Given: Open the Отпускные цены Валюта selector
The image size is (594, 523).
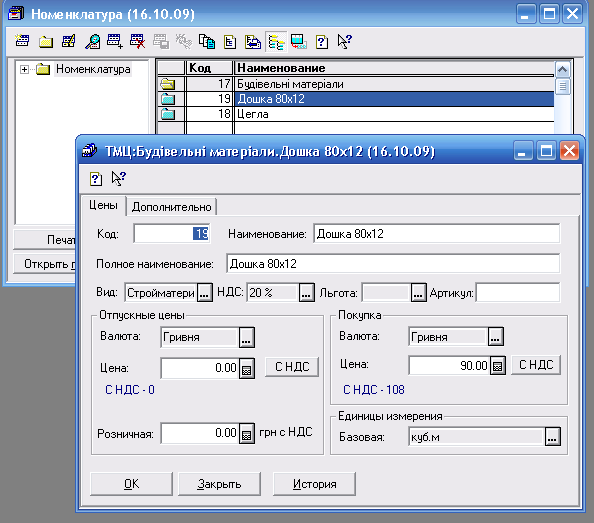Looking at the screenshot, I should tap(247, 337).
